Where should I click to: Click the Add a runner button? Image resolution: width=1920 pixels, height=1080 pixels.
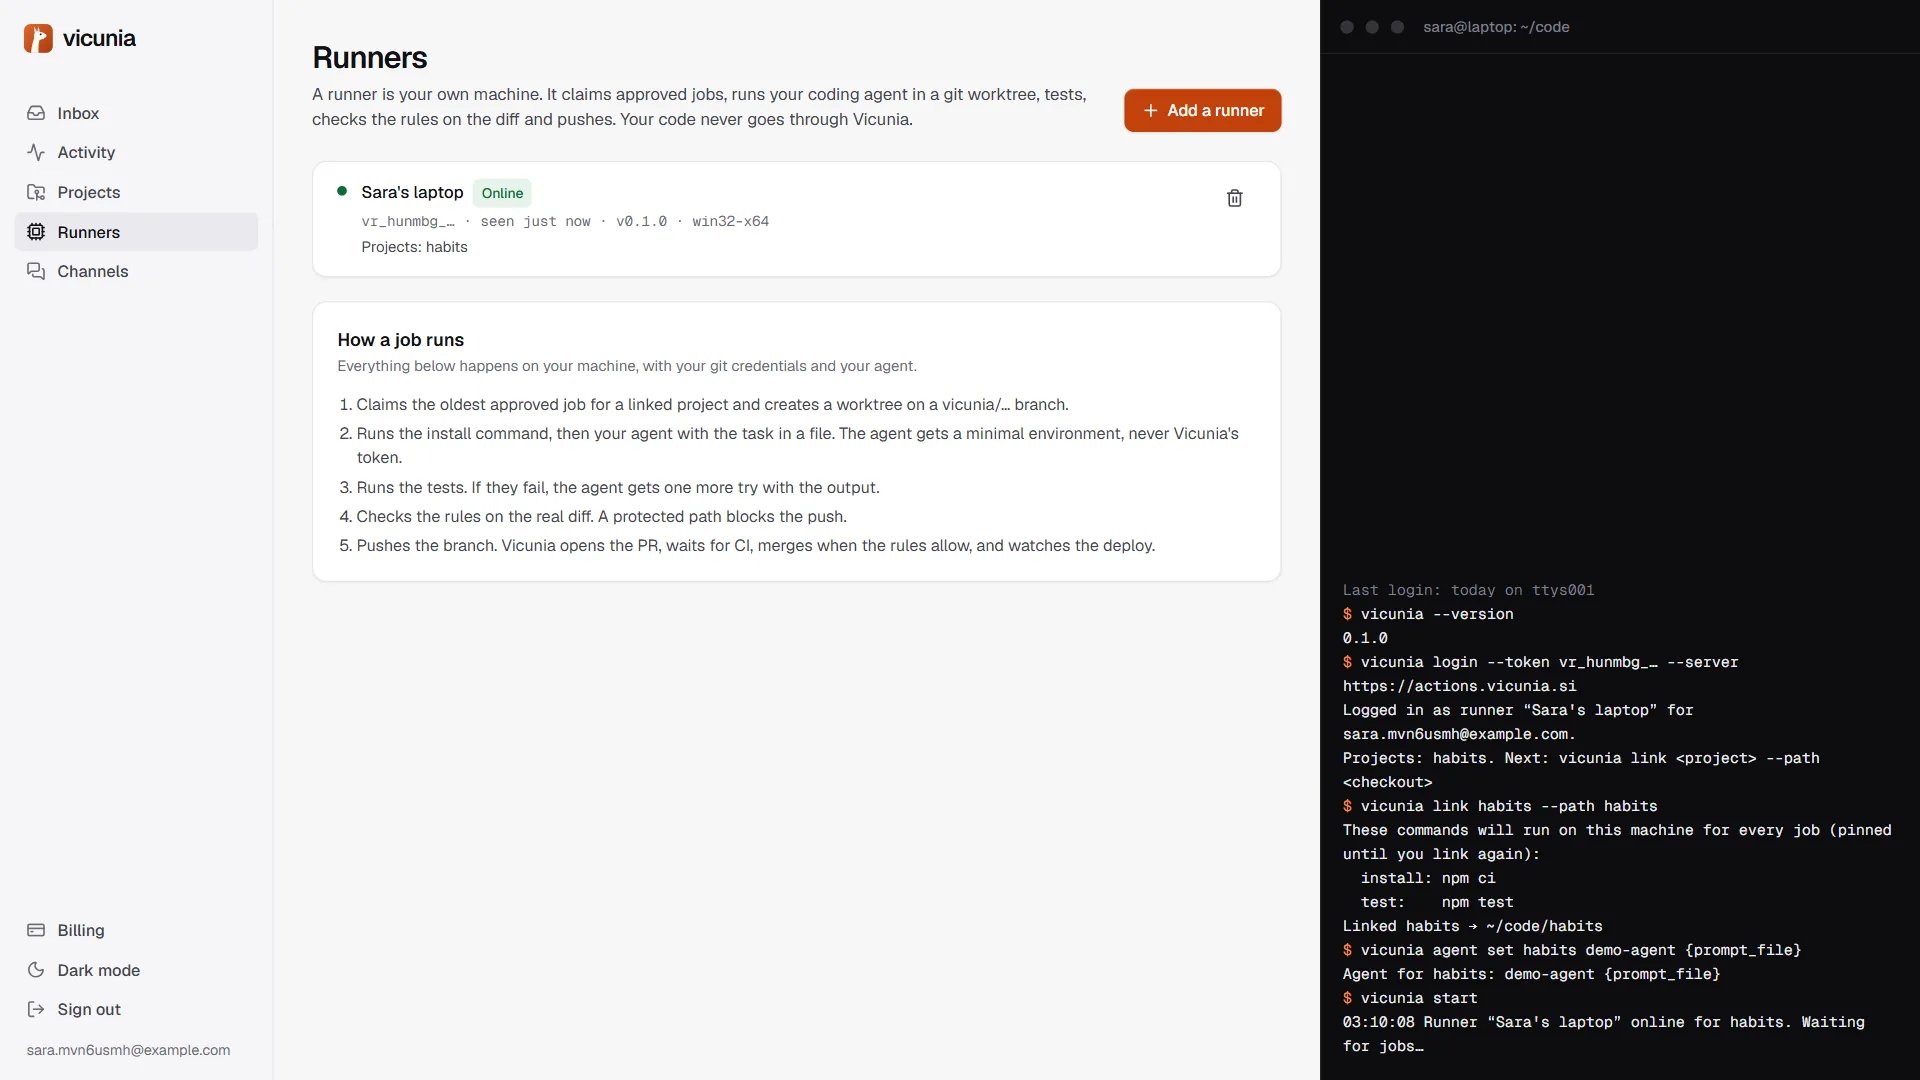click(1202, 111)
